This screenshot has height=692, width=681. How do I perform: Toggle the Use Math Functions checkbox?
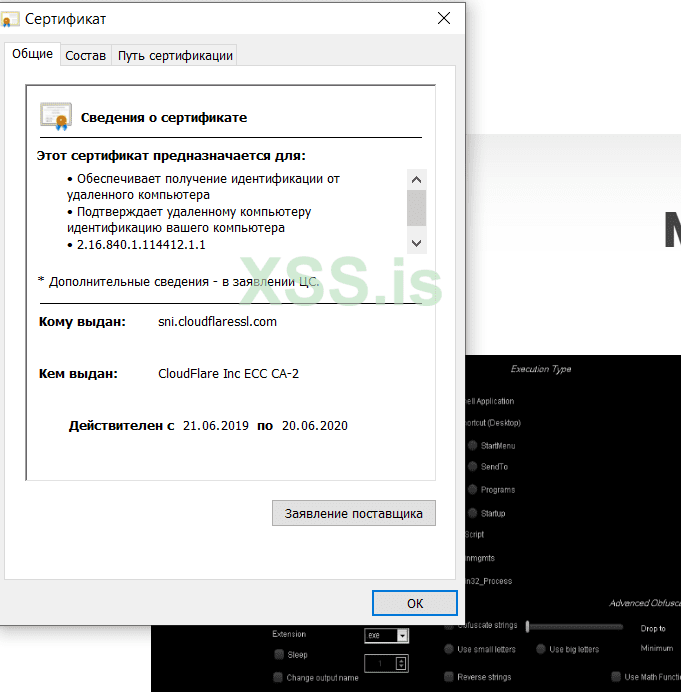pos(616,677)
